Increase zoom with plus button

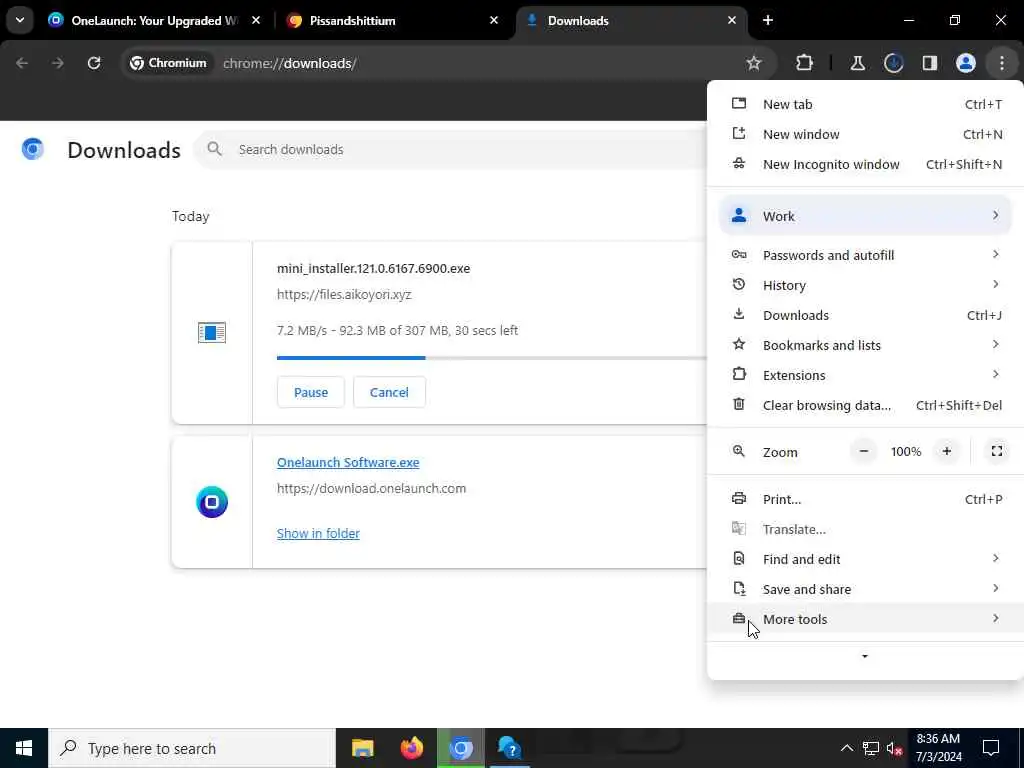click(x=946, y=451)
